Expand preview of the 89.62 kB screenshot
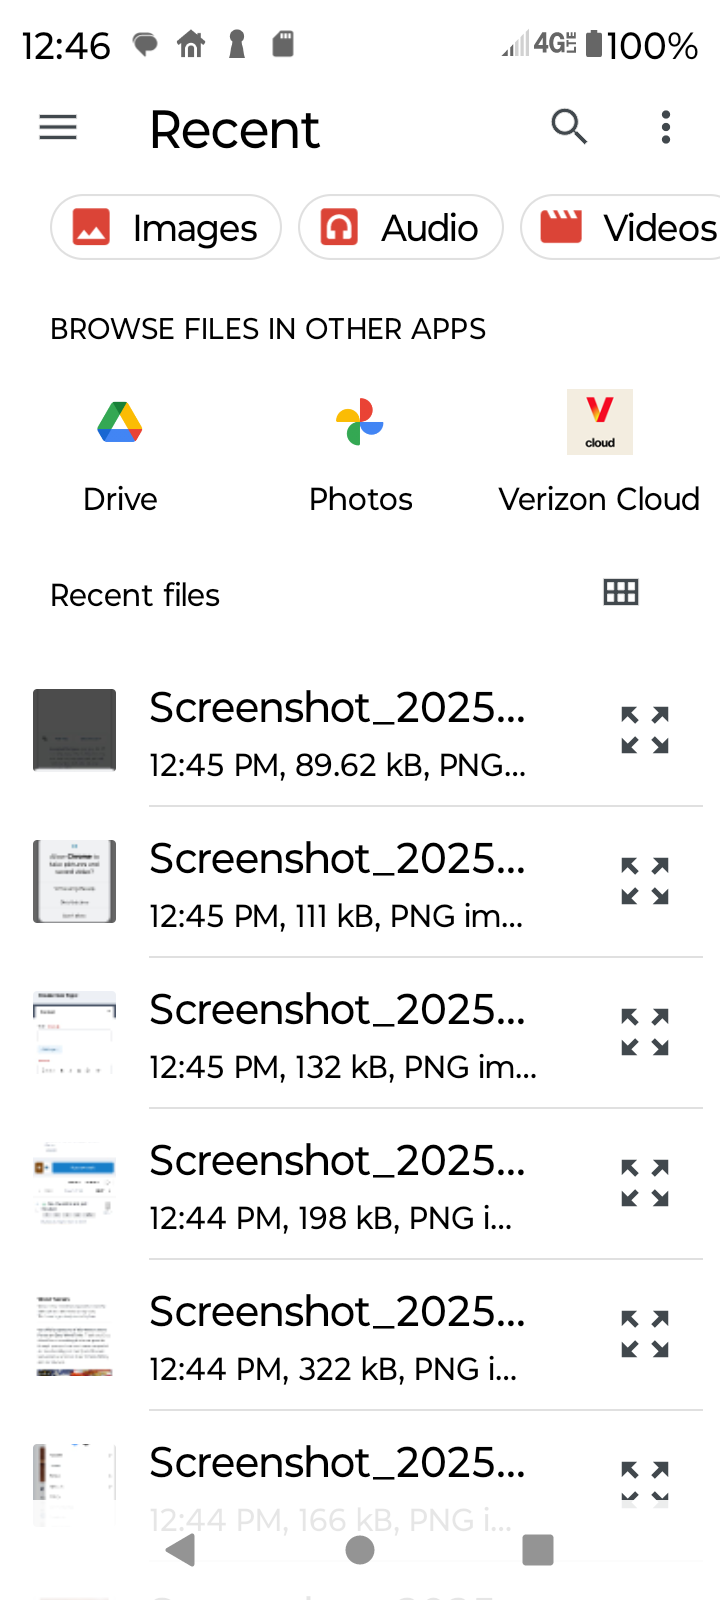This screenshot has width=720, height=1600. [x=645, y=730]
